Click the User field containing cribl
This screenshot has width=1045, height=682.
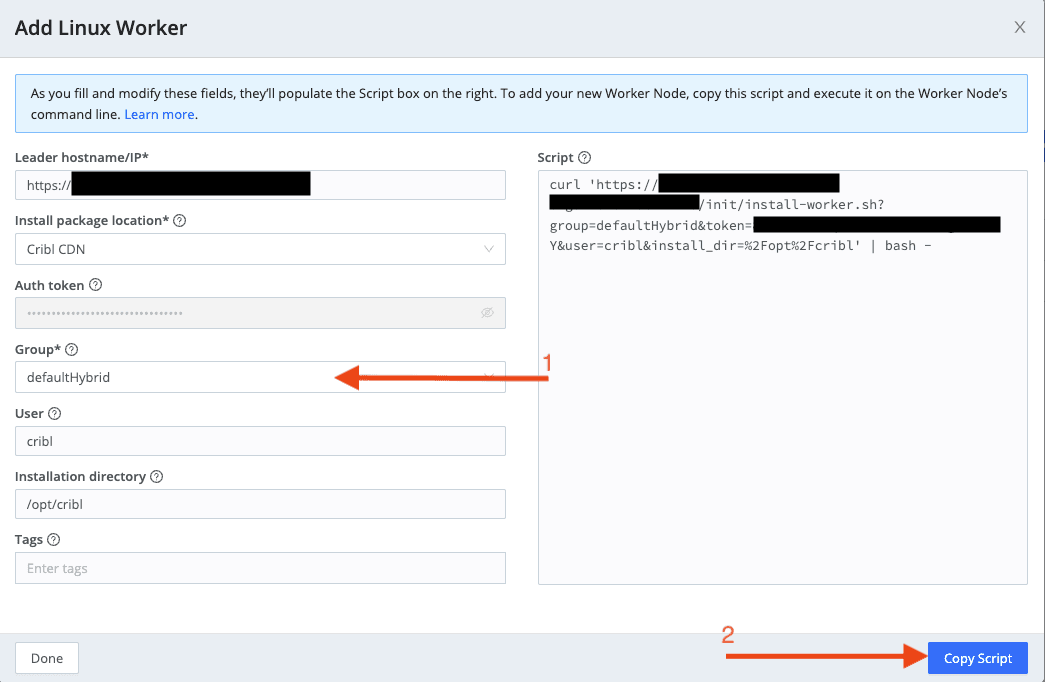tap(260, 441)
